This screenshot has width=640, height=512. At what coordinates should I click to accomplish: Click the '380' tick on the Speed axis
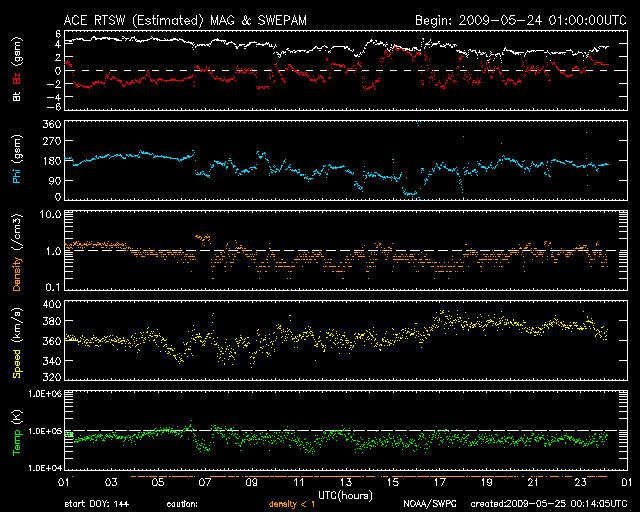click(x=52, y=321)
